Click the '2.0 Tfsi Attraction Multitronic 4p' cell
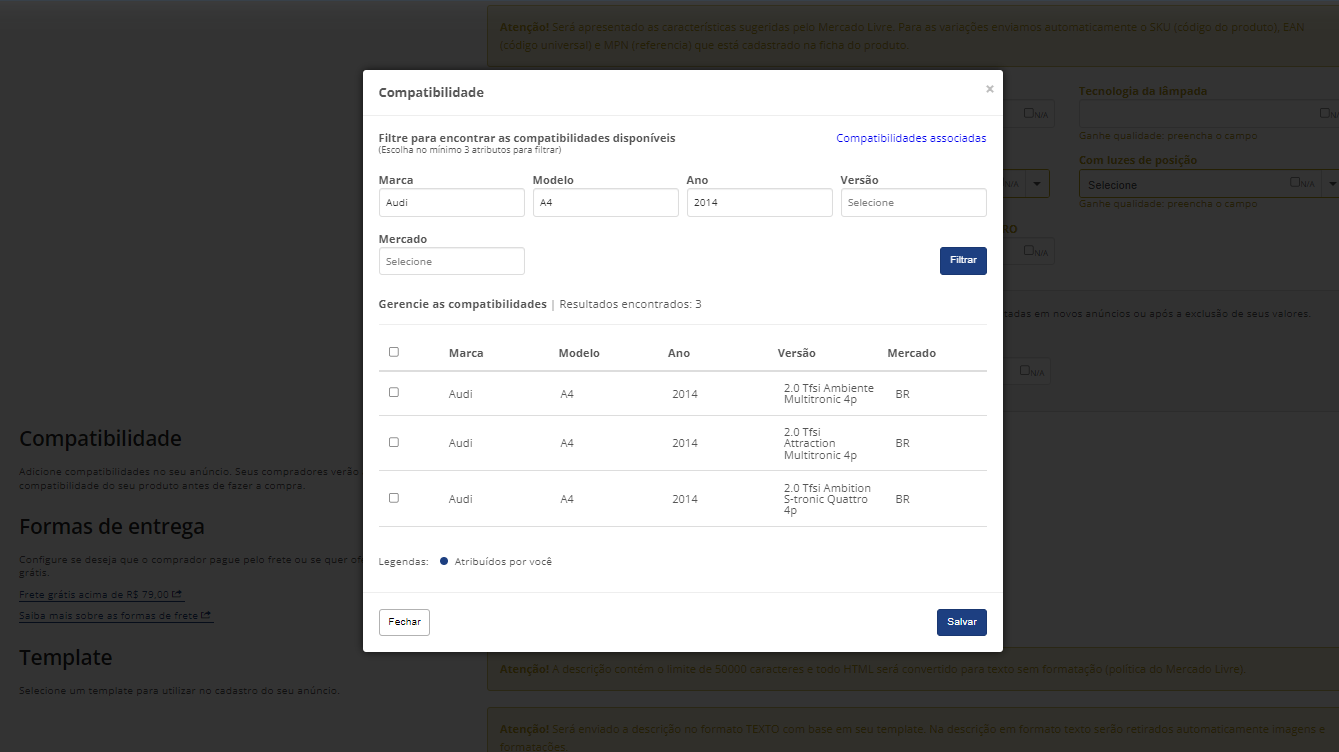 click(x=820, y=443)
